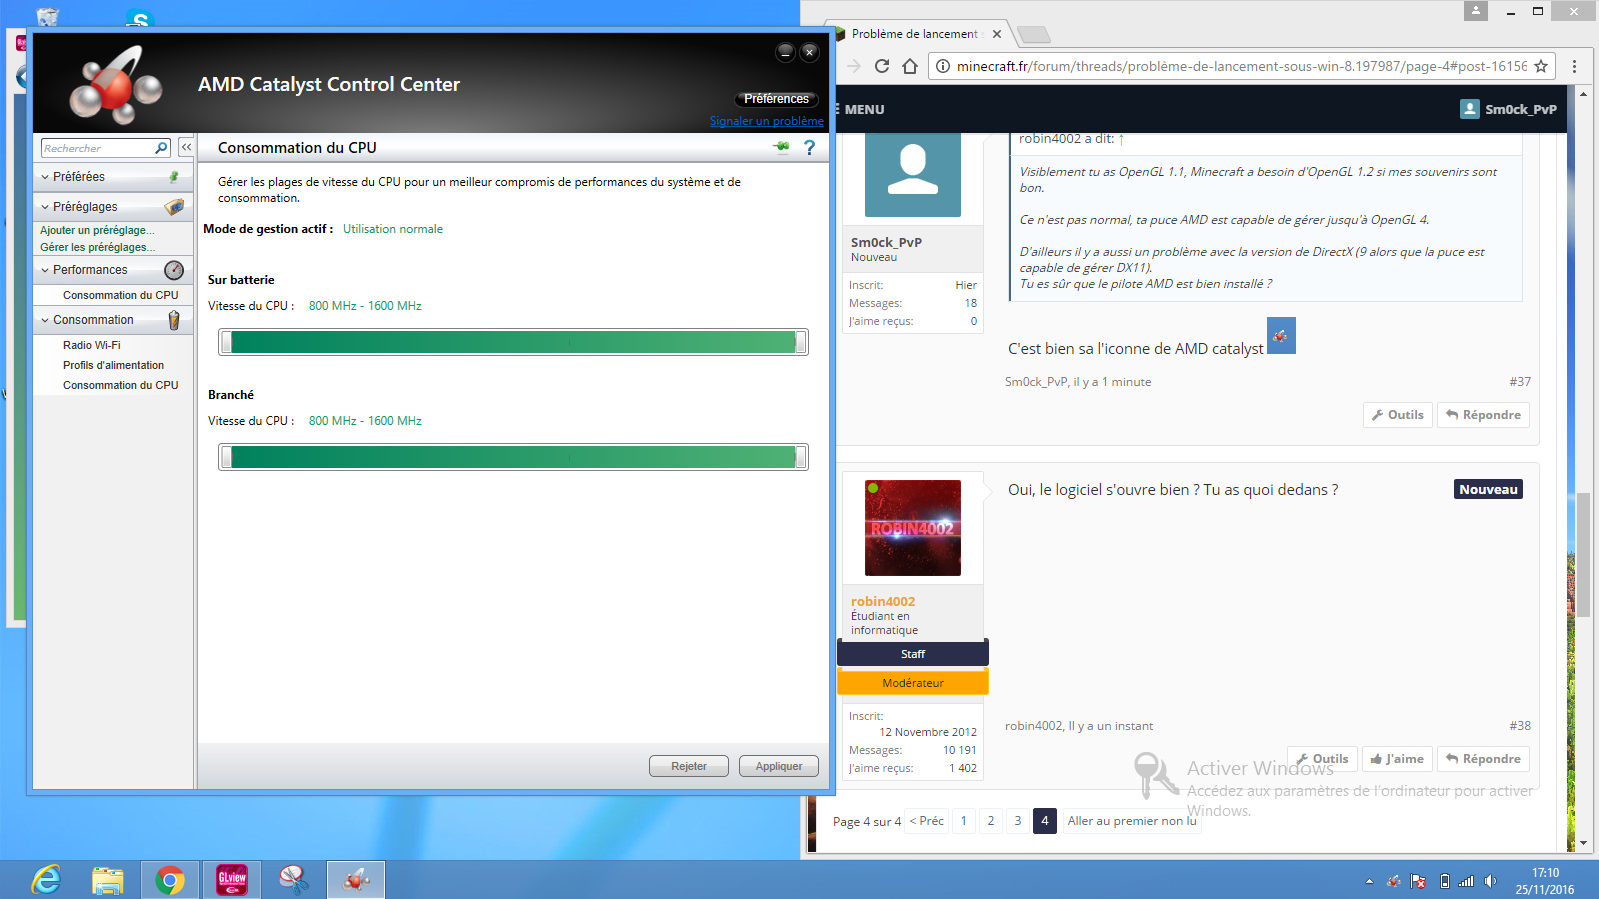Open Outils on post #37

(1398, 415)
